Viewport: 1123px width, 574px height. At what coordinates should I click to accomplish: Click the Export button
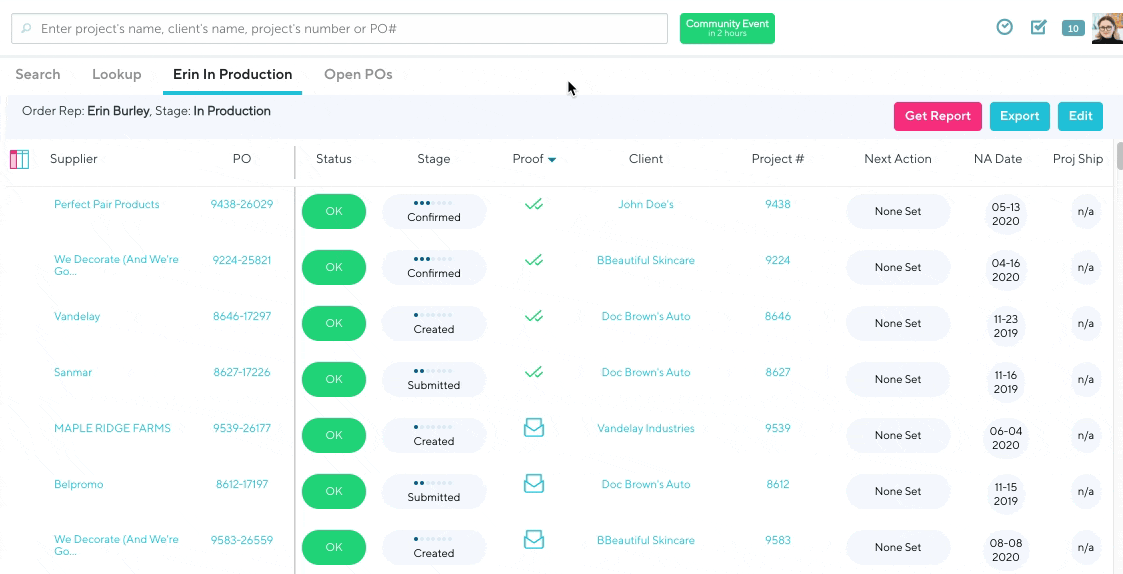point(1019,116)
